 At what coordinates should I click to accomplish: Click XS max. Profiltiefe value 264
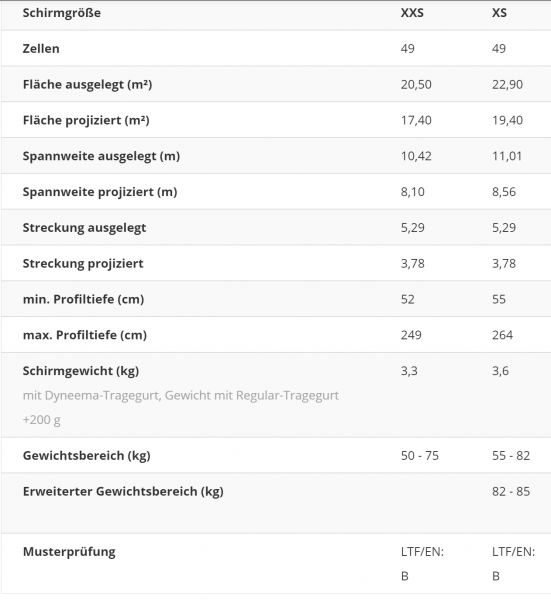pos(502,335)
